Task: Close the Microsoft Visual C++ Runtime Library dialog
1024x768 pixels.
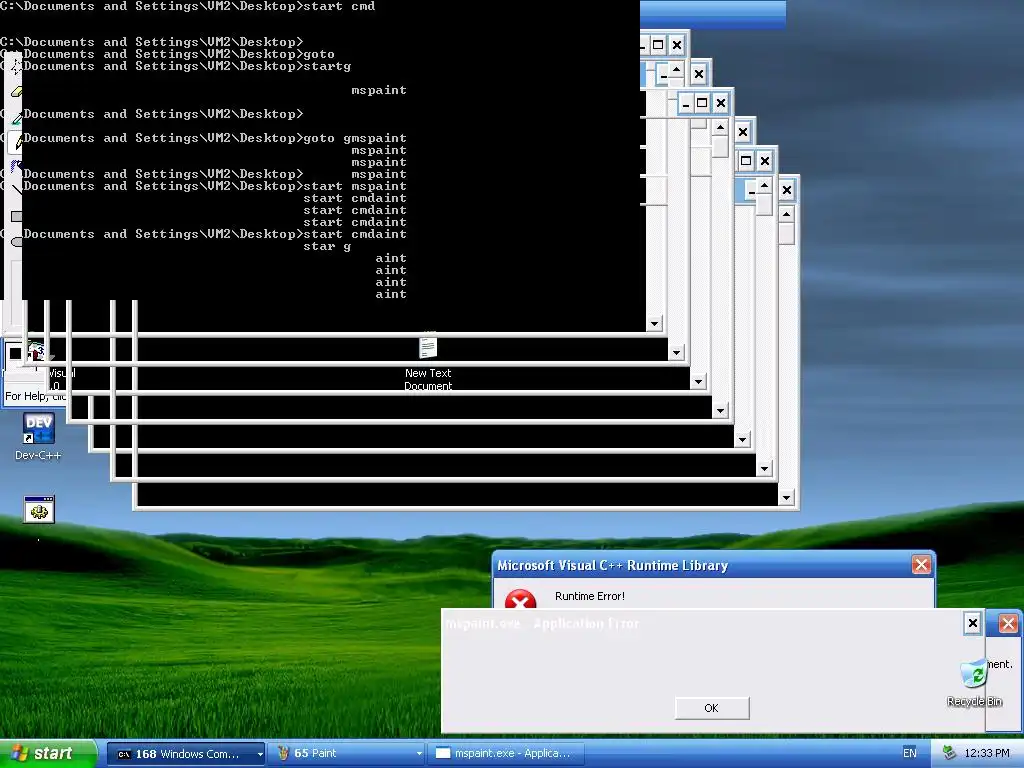Action: [x=921, y=565]
